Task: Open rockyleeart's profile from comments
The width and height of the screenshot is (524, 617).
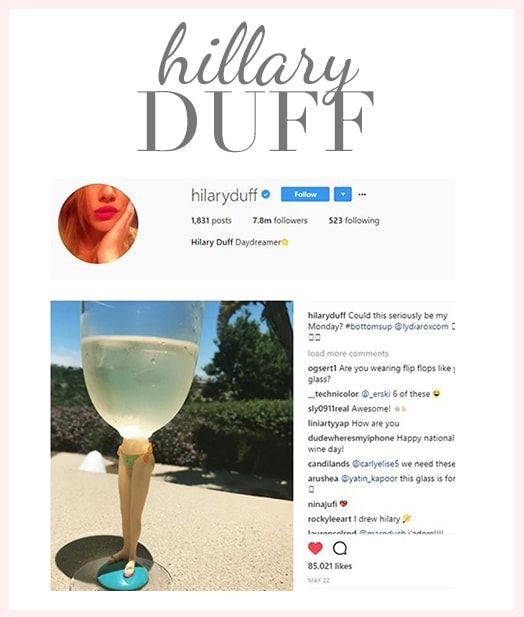Action: click(330, 519)
